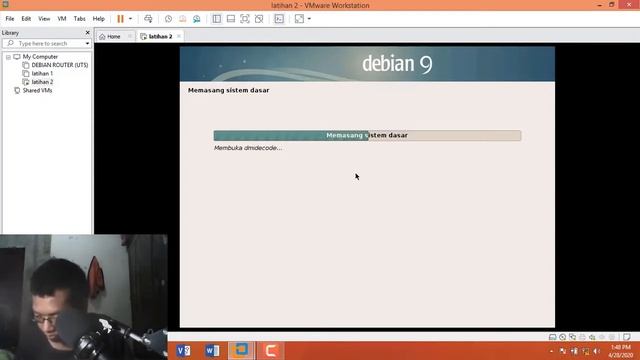The width and height of the screenshot is (640, 360).
Task: Pause the virtual machine with the pause icon
Action: click(x=120, y=19)
